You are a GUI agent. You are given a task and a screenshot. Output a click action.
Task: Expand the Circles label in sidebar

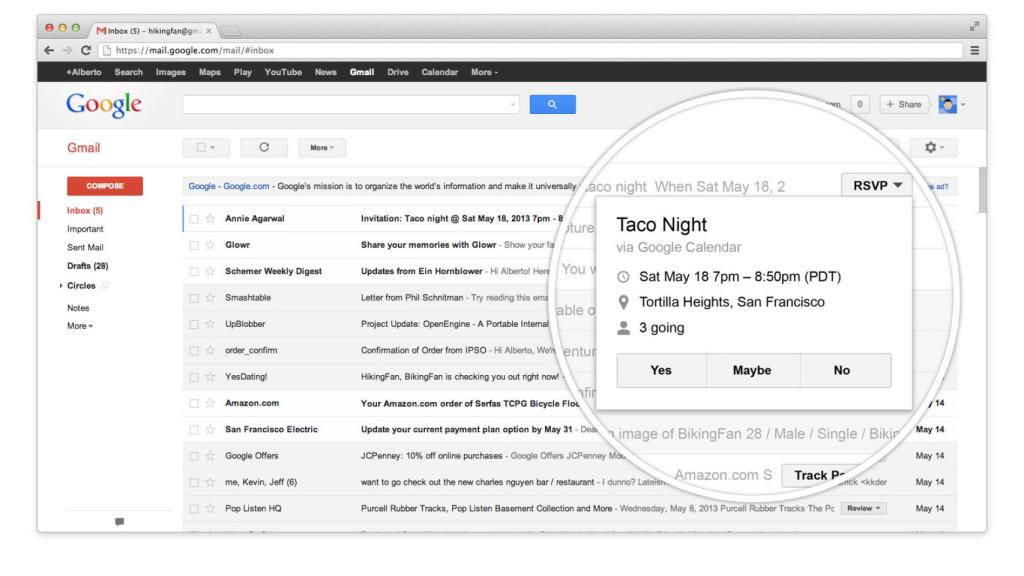click(x=61, y=285)
